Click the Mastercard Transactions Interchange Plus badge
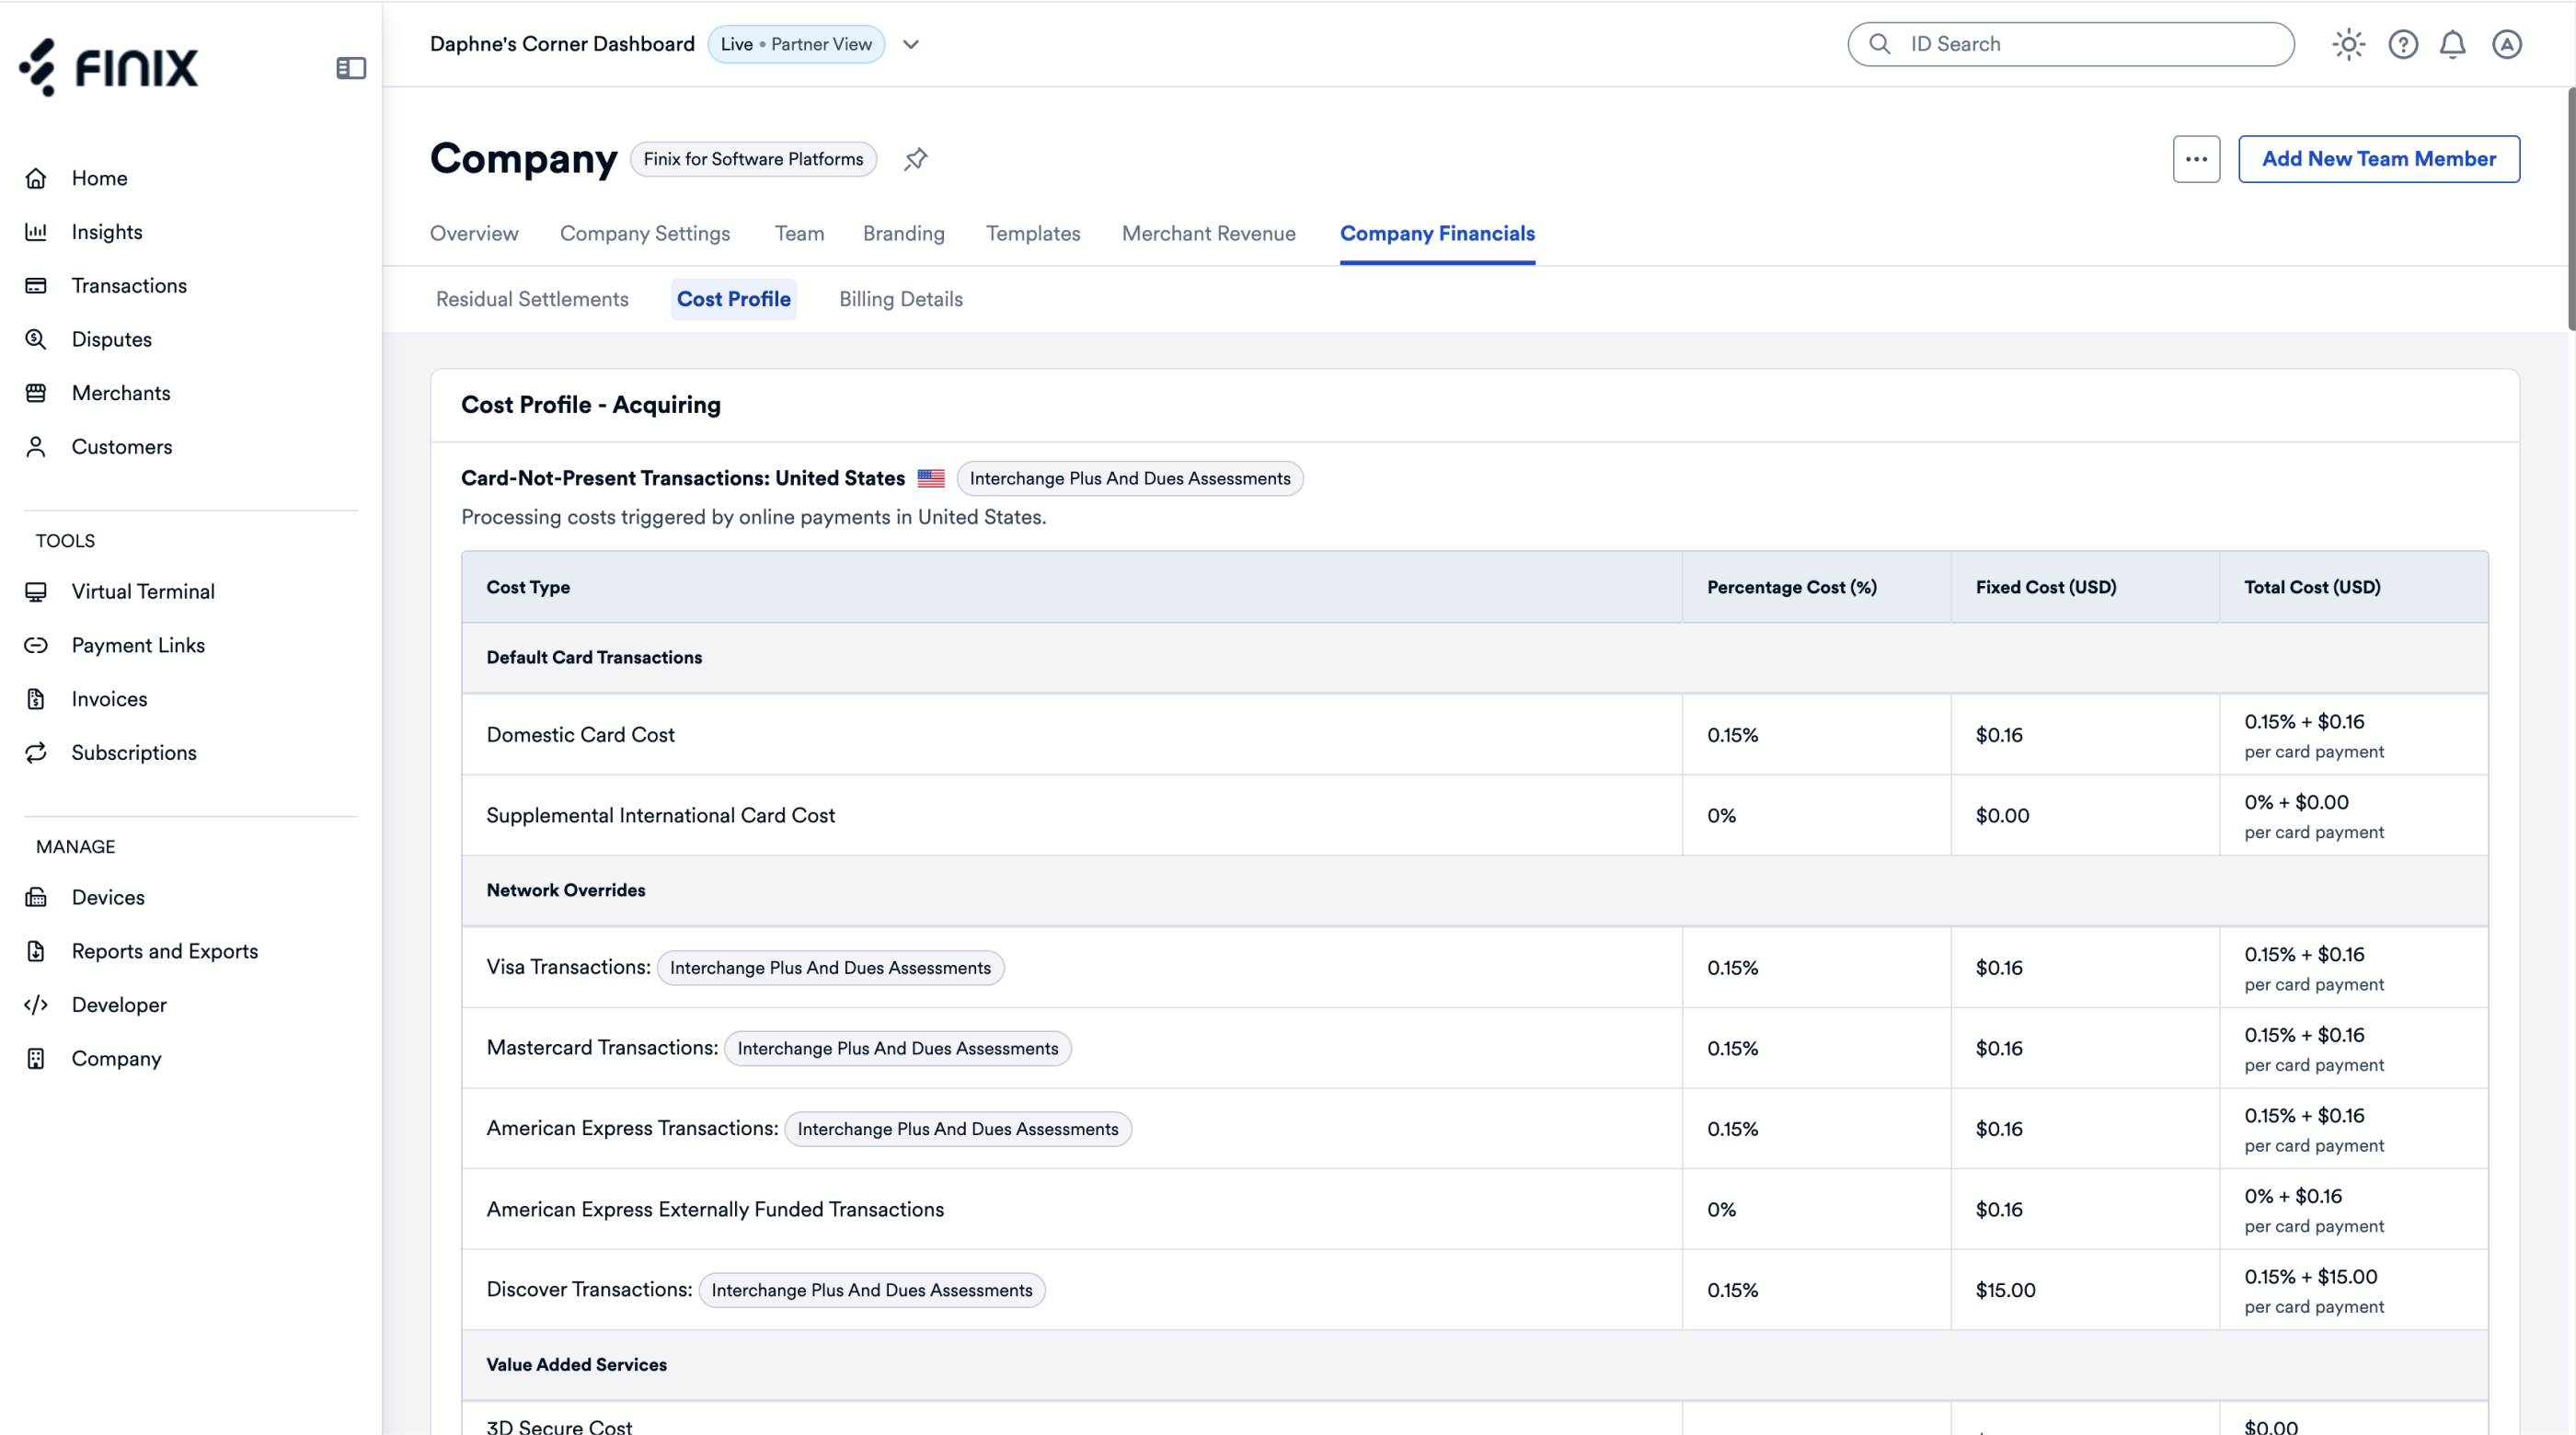 898,1048
